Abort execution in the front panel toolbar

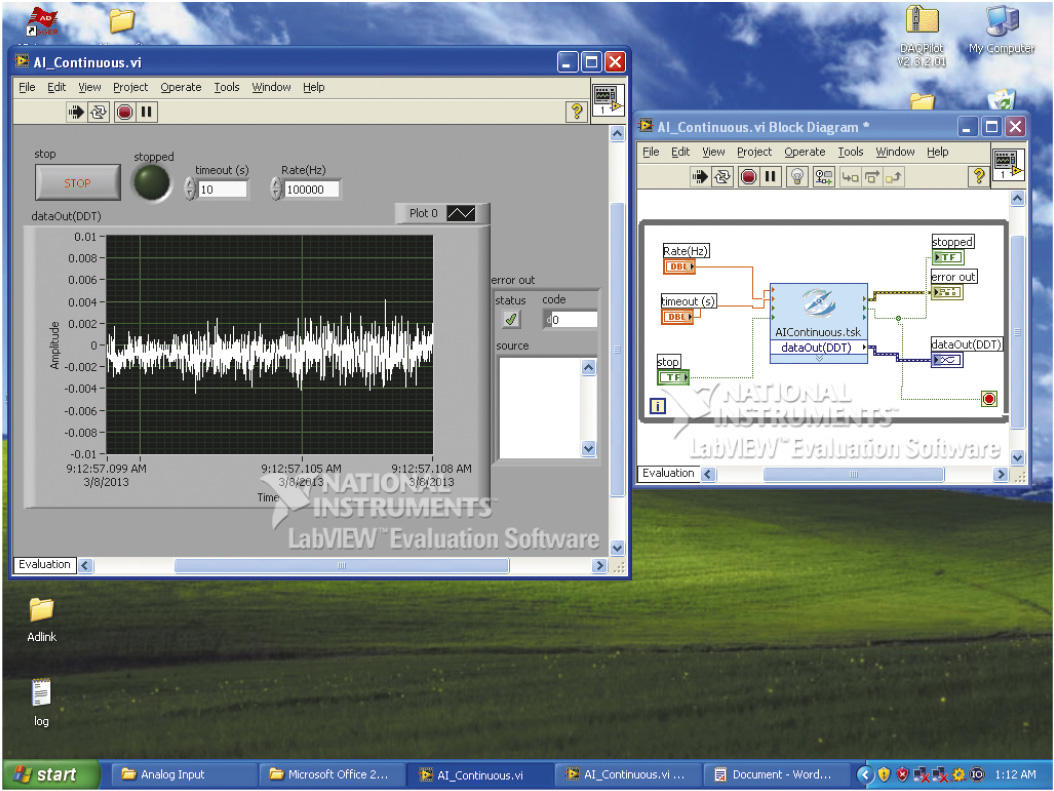tap(125, 112)
